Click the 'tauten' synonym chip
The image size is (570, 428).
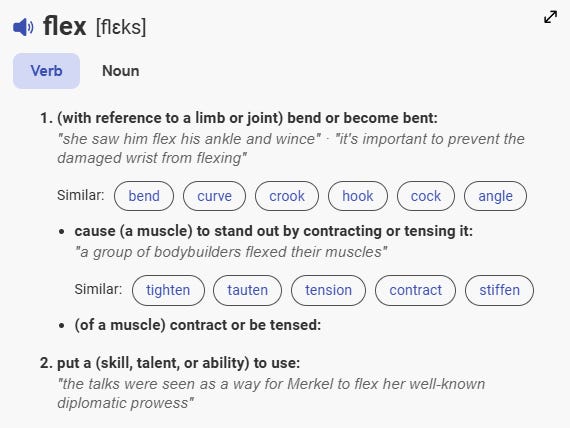pos(248,290)
